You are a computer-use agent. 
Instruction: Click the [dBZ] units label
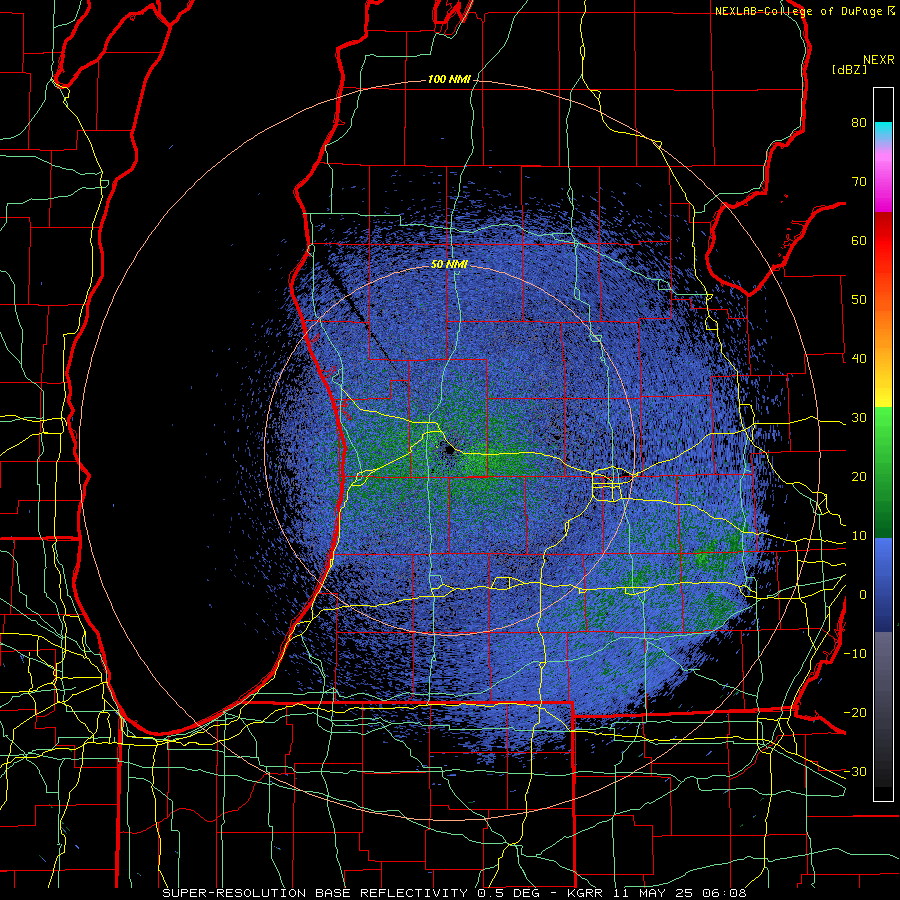tap(849, 69)
